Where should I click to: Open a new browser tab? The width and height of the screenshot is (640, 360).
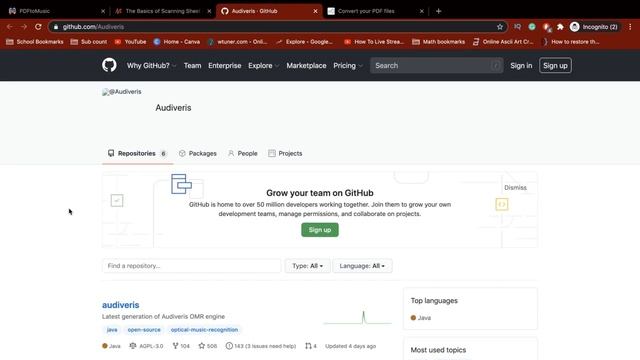[x=438, y=11]
